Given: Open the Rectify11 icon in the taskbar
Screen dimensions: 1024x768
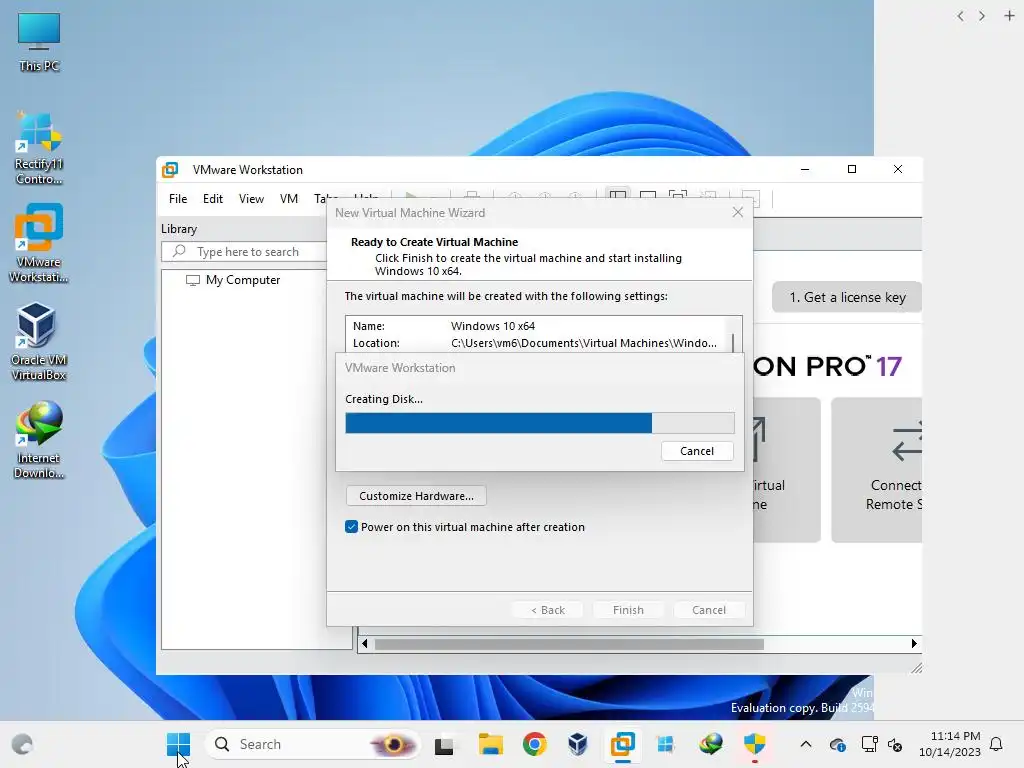Looking at the screenshot, I should point(665,744).
